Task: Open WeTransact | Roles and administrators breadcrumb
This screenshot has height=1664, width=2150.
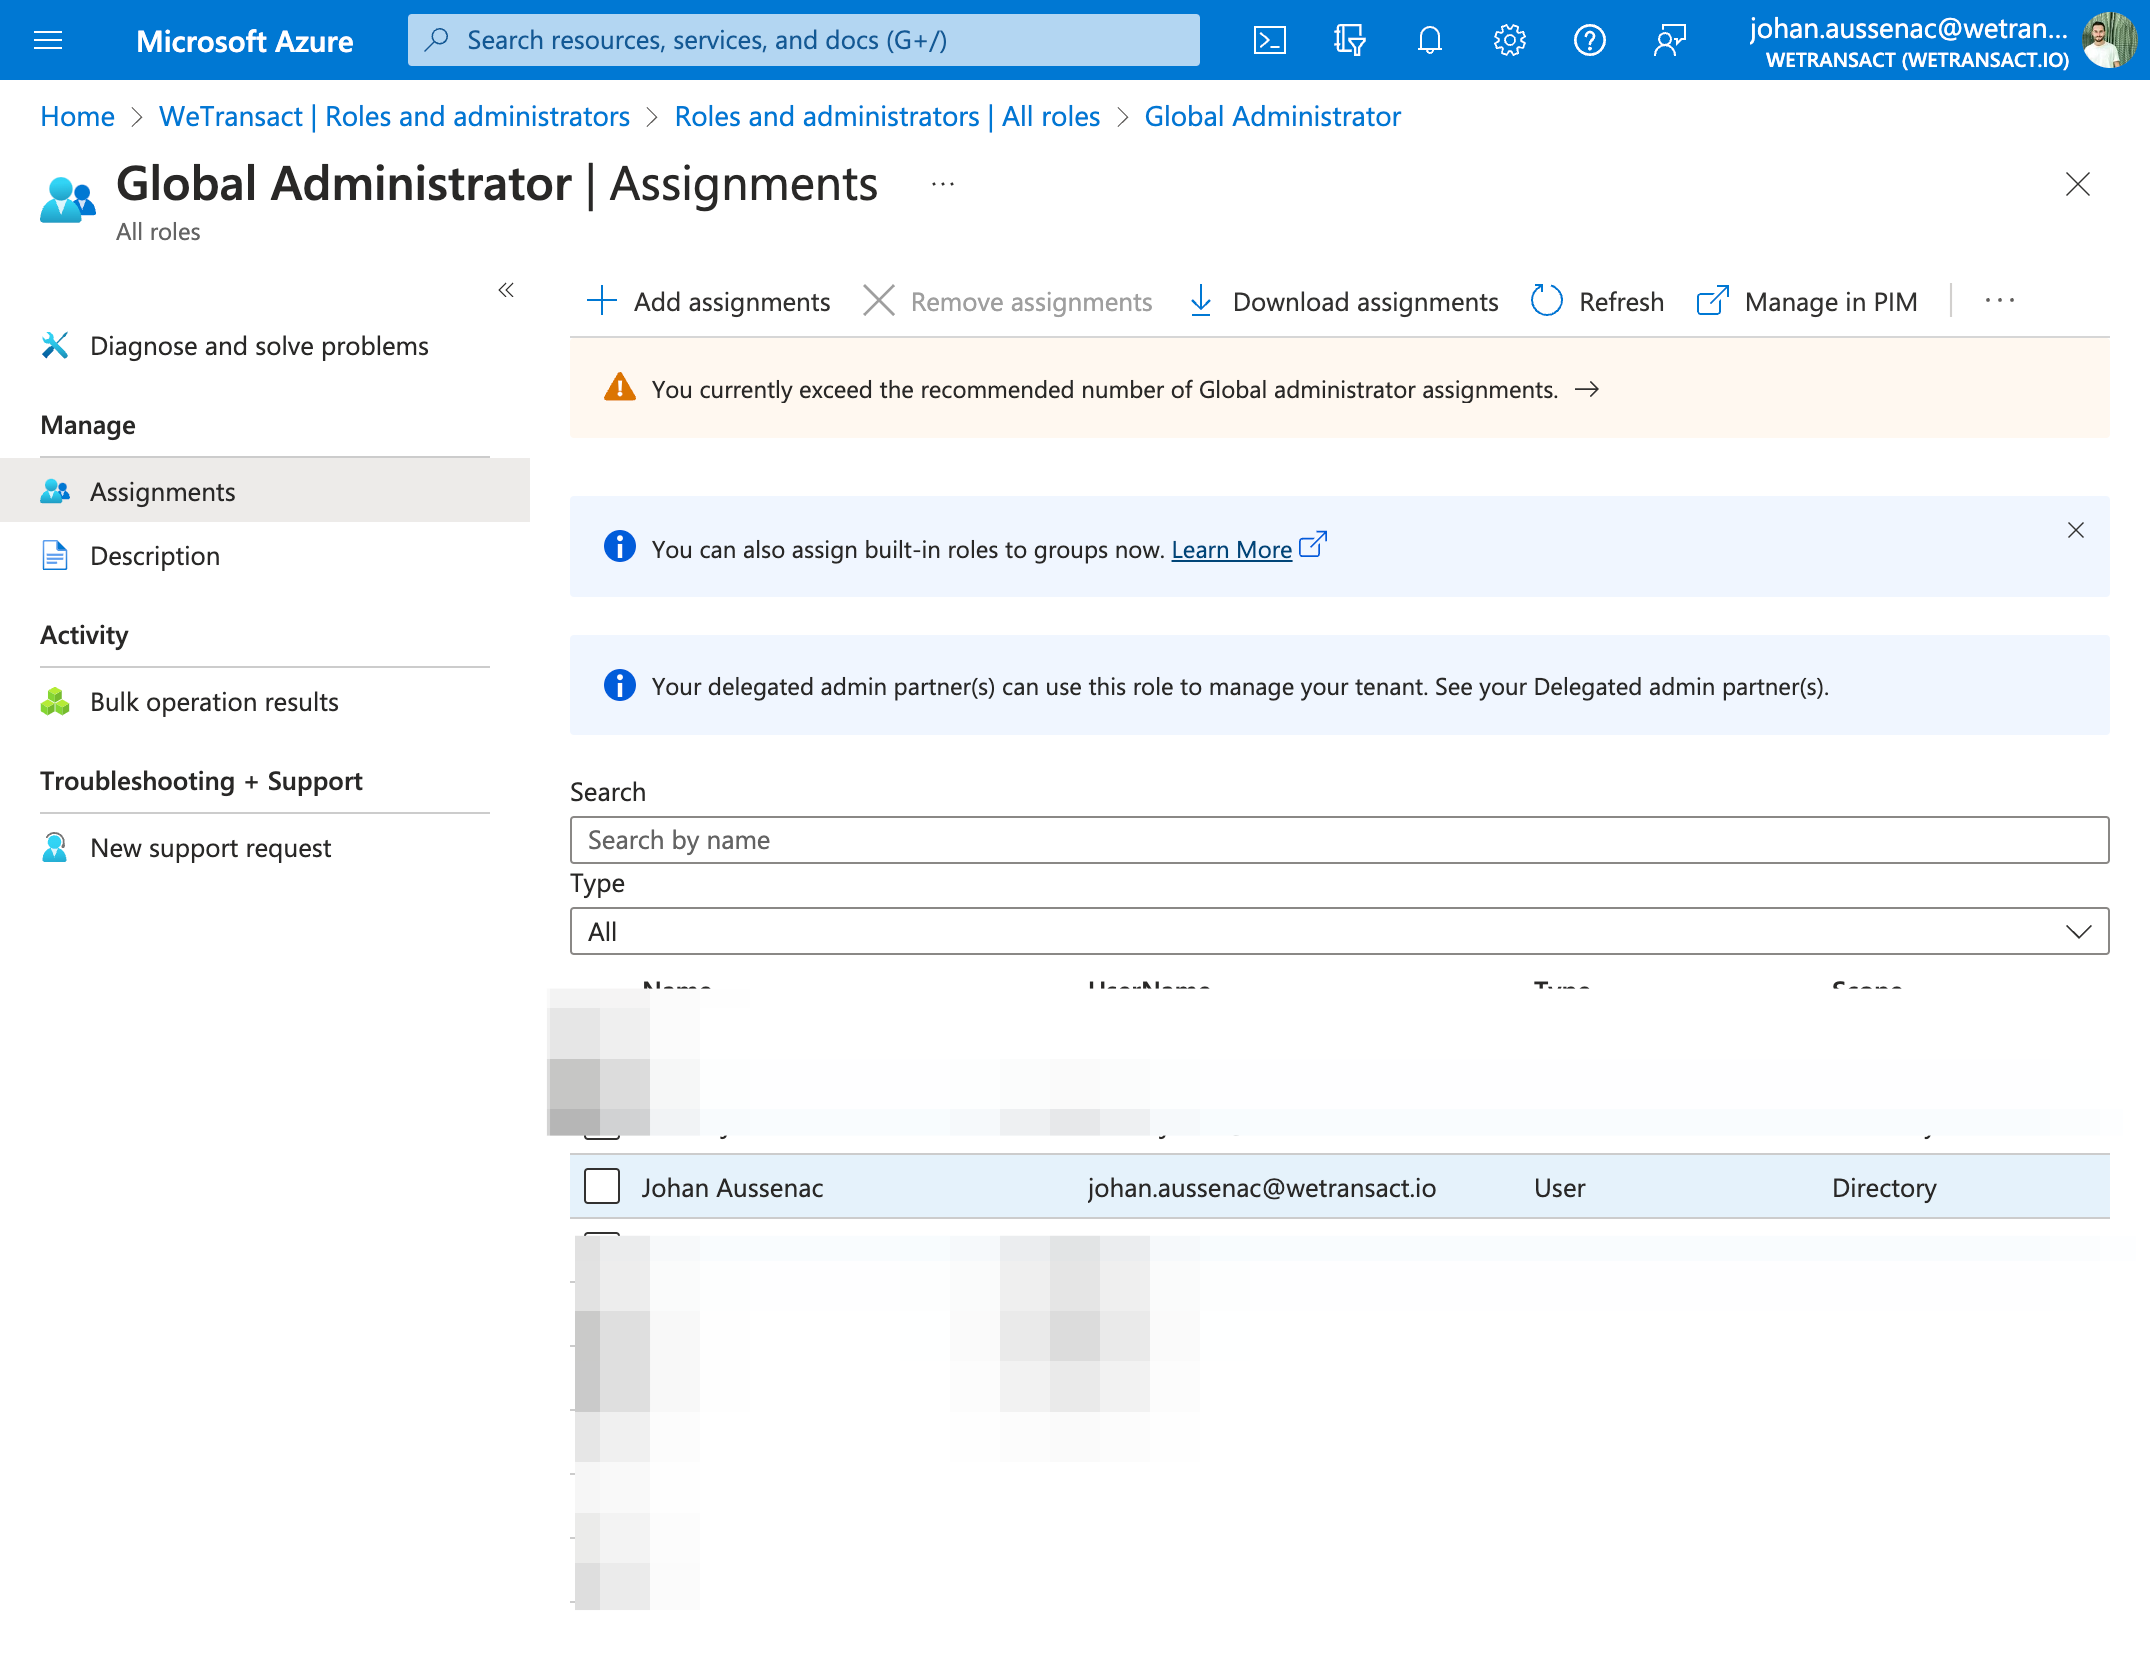Action: point(394,116)
